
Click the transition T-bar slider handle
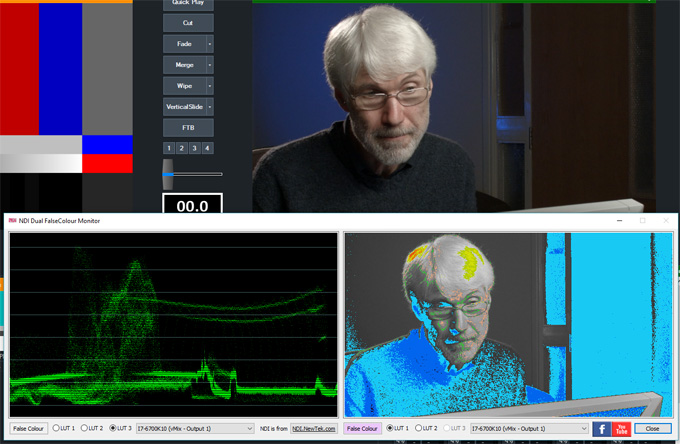[168, 174]
